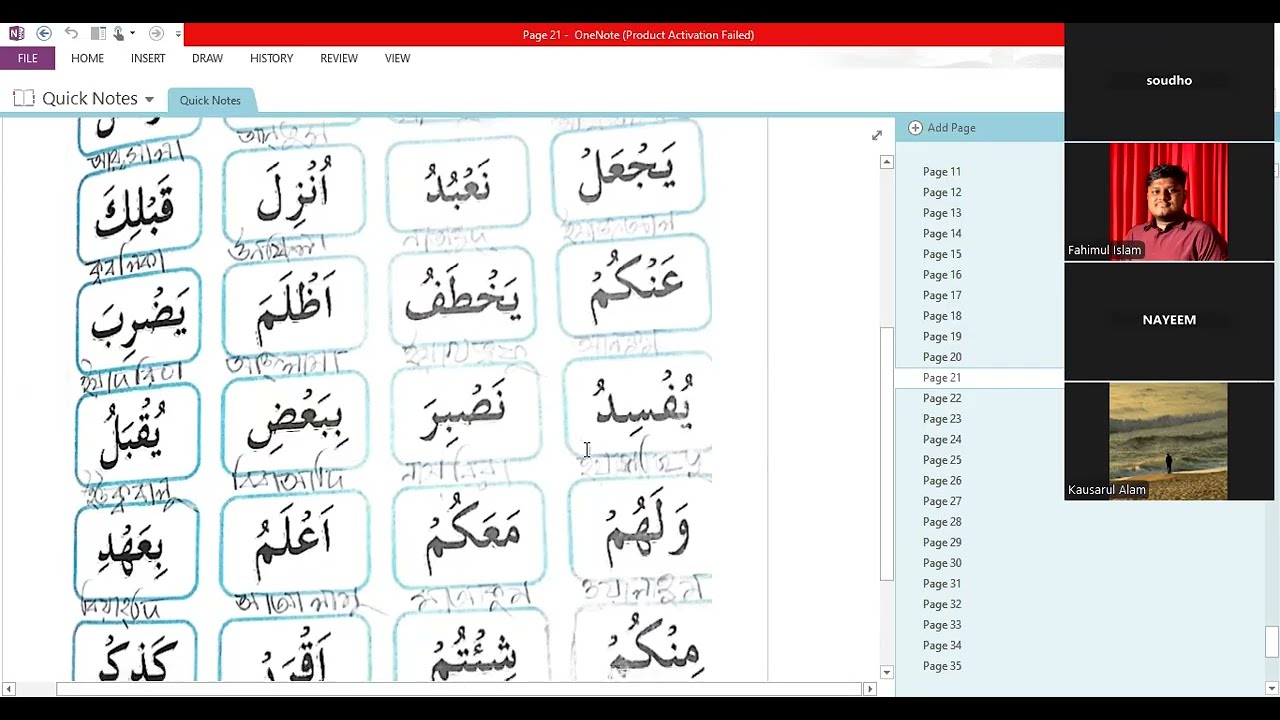Screen dimensions: 1280x720
Task: Select the NAYEEM participant tile
Action: coord(1169,321)
